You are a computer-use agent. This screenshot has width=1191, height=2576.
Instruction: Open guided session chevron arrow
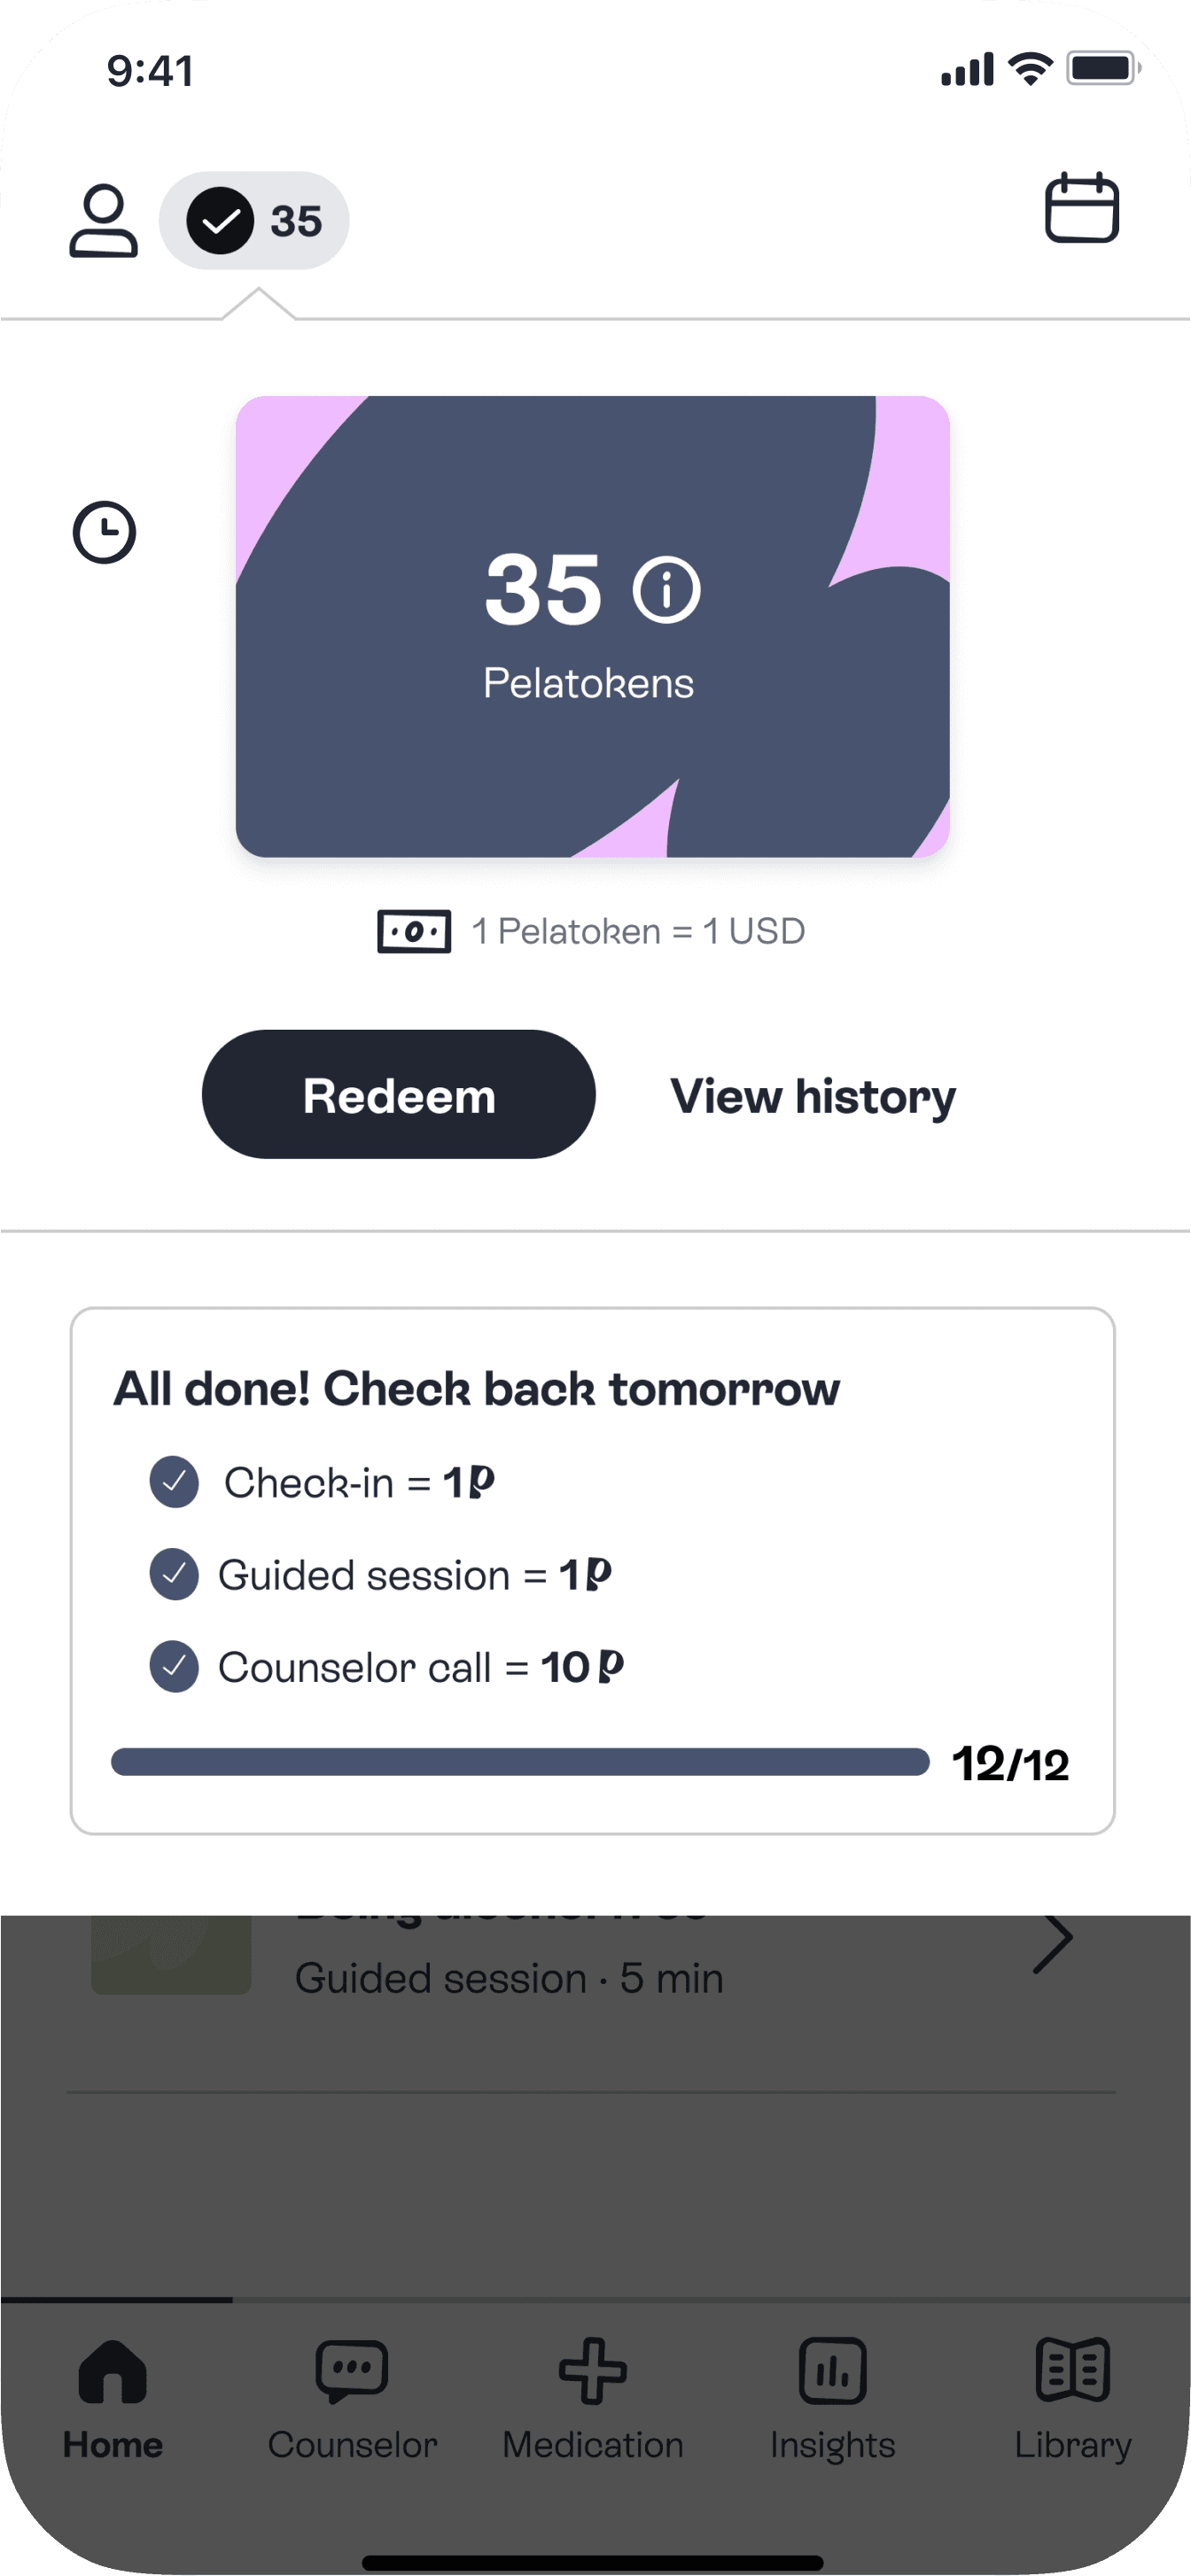[x=1052, y=1944]
